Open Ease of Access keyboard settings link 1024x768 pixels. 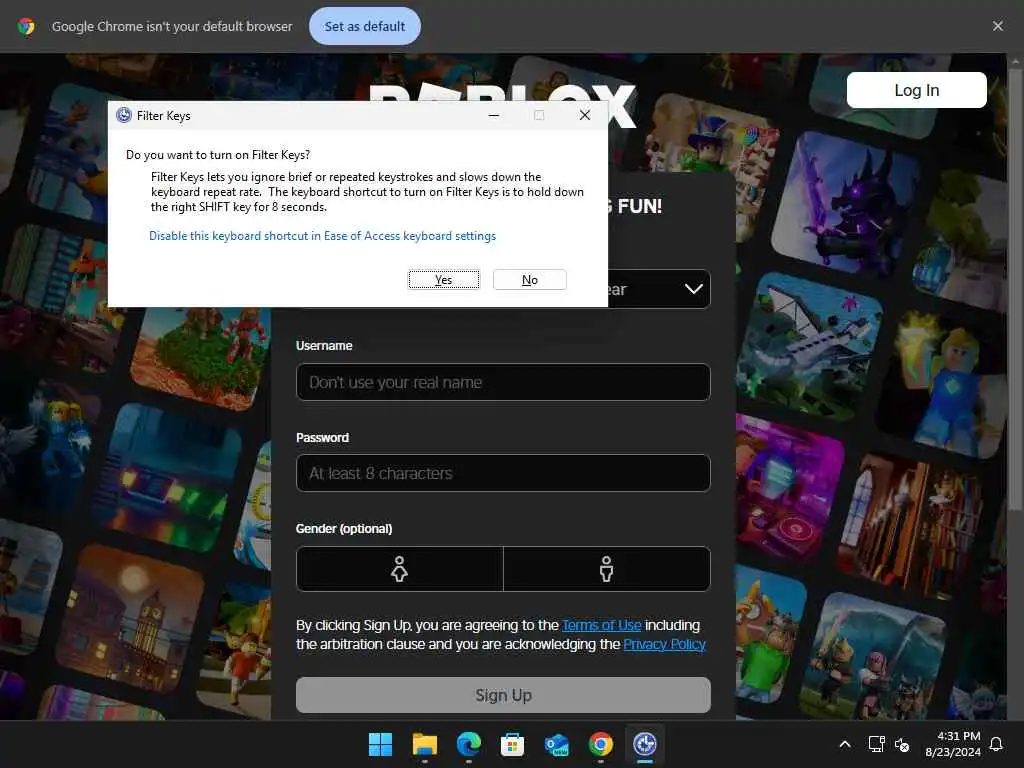(322, 236)
